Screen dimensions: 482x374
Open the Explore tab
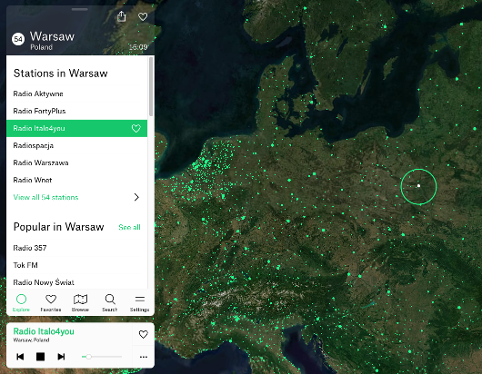21,303
